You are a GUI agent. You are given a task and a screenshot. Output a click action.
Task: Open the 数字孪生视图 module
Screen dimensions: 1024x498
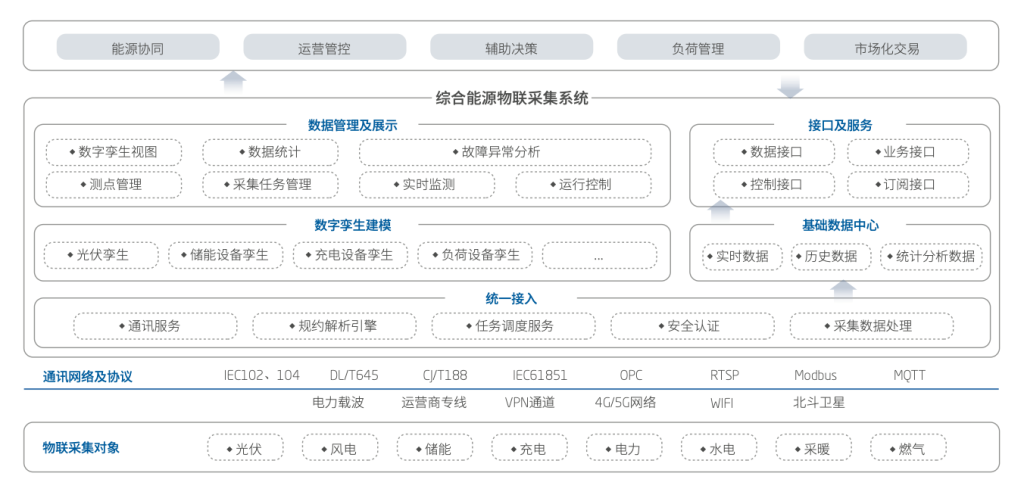point(114,152)
